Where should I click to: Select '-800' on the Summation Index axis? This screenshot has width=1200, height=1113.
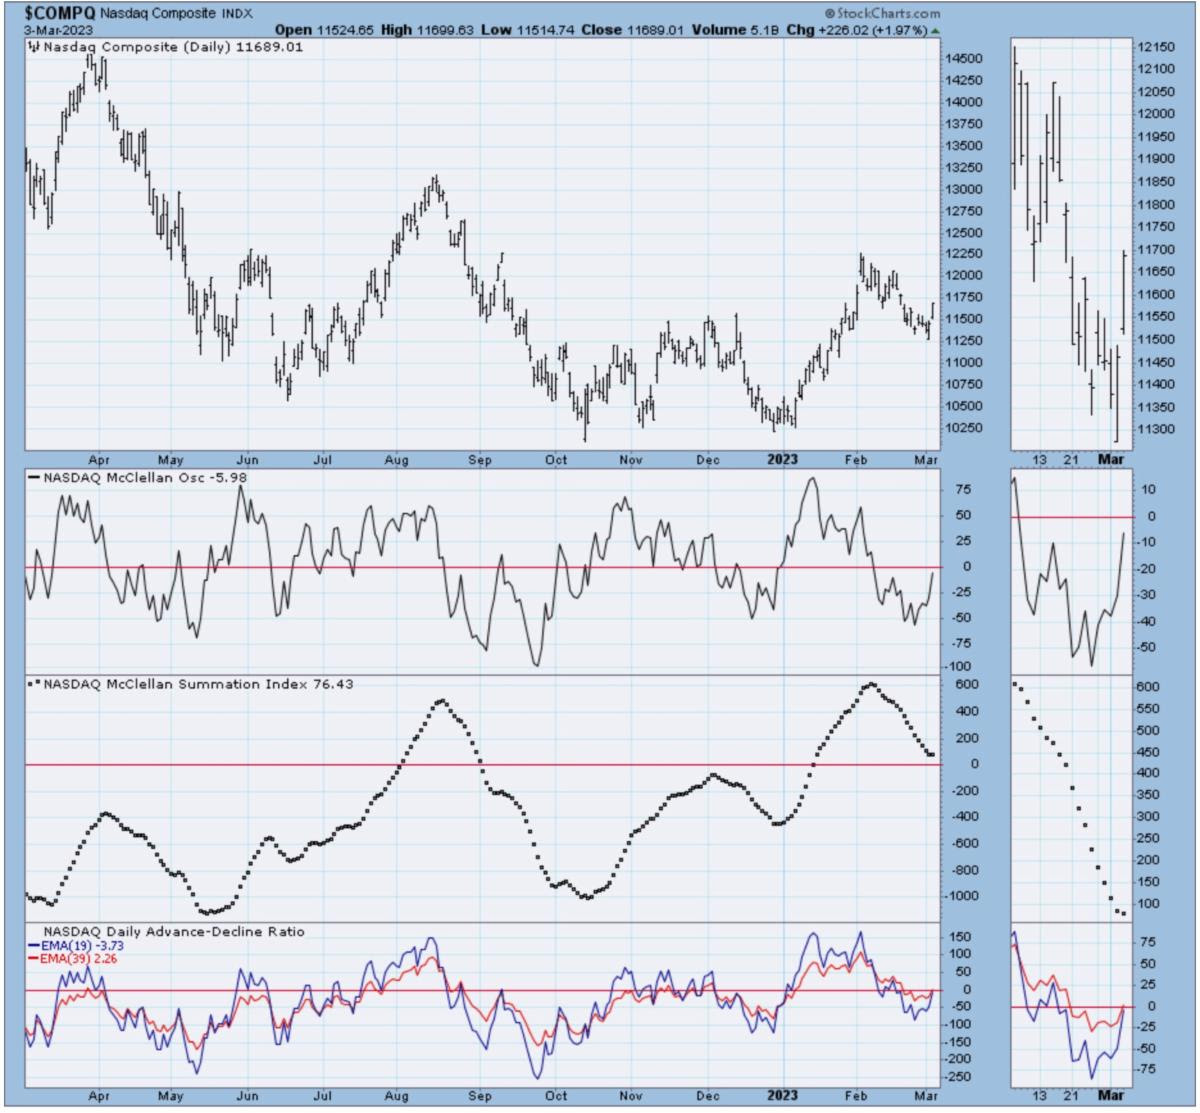tap(964, 870)
